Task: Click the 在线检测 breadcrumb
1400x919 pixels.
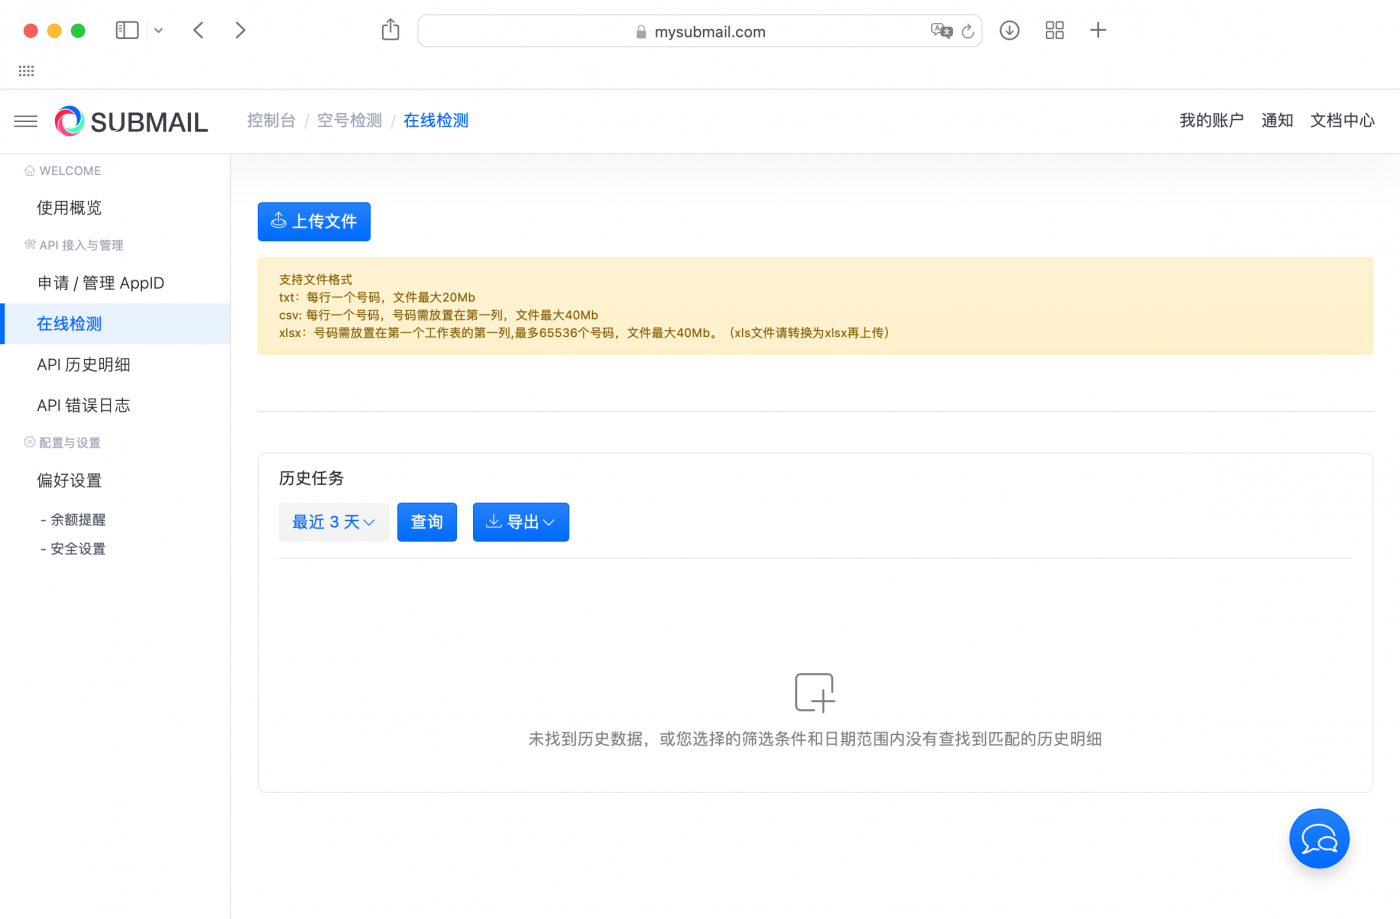Action: (x=435, y=120)
